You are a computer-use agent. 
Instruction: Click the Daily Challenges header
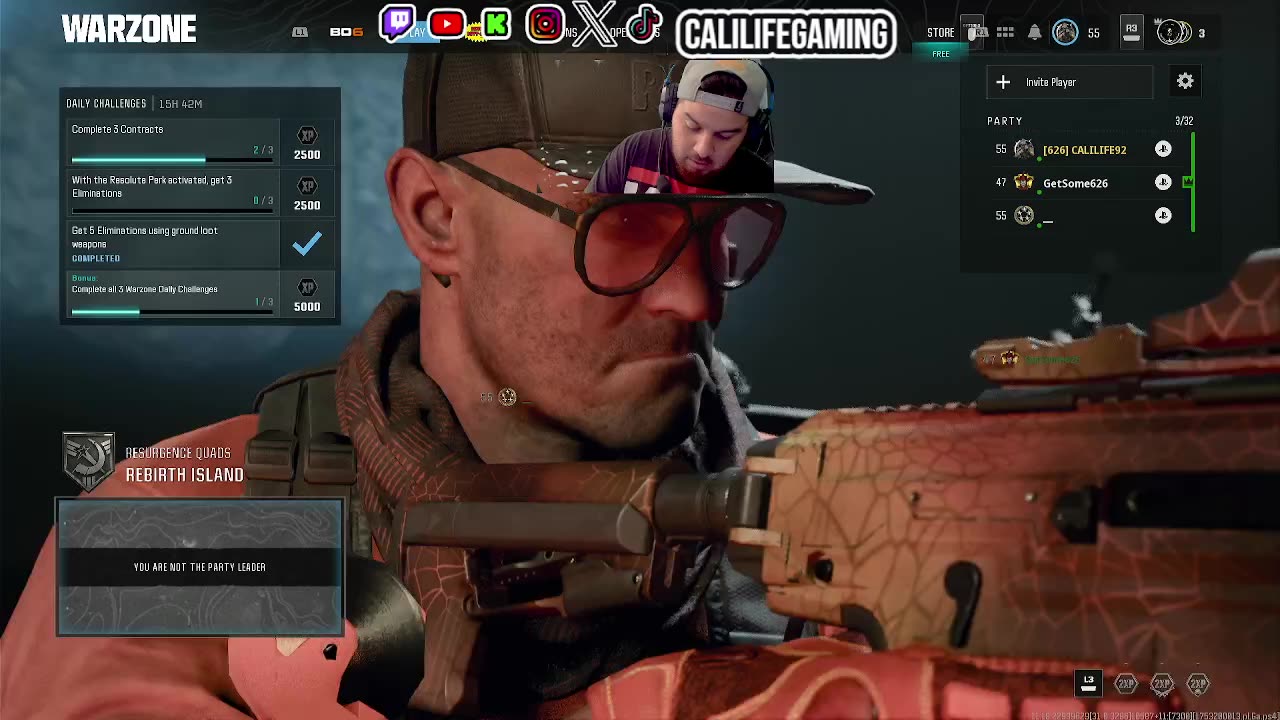point(106,104)
